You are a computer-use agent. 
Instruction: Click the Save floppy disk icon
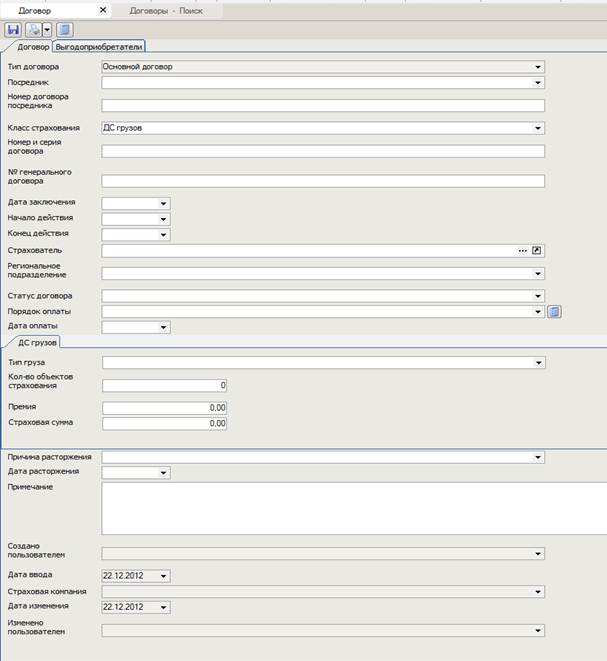click(x=14, y=30)
